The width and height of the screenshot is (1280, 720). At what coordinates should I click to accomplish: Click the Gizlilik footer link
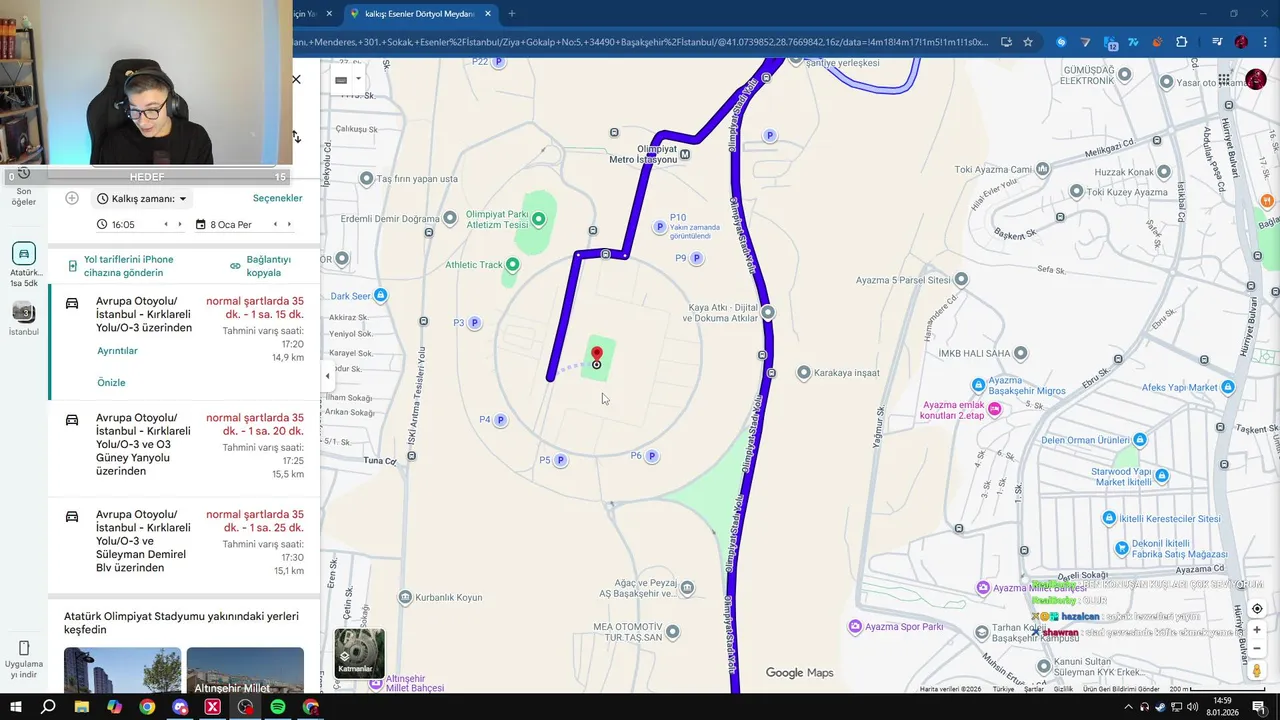click(1063, 689)
